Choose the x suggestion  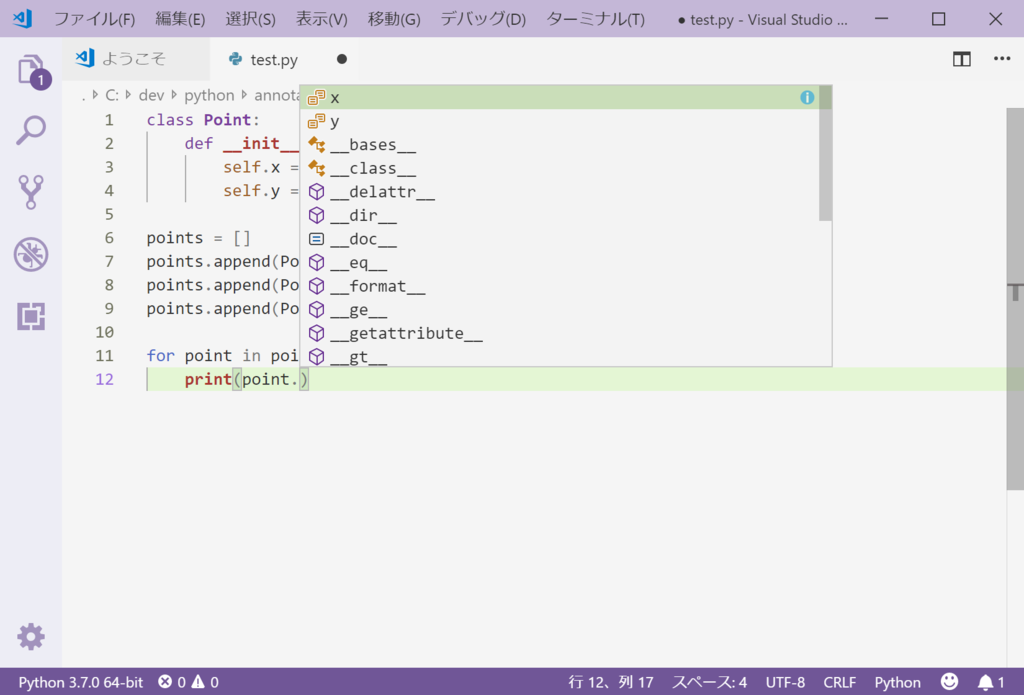click(x=560, y=97)
